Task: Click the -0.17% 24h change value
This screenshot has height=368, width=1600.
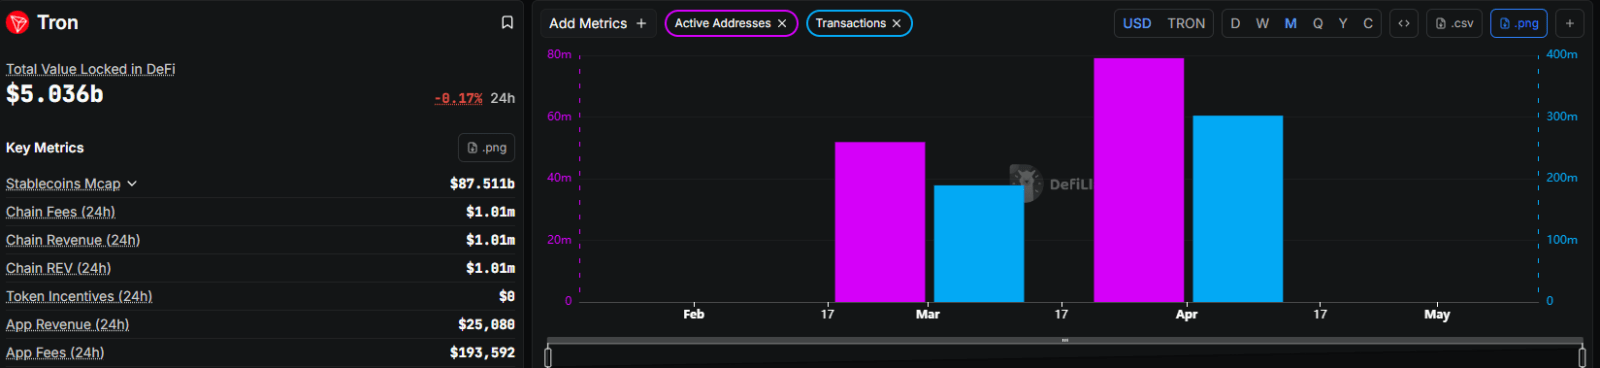Action: [x=458, y=98]
